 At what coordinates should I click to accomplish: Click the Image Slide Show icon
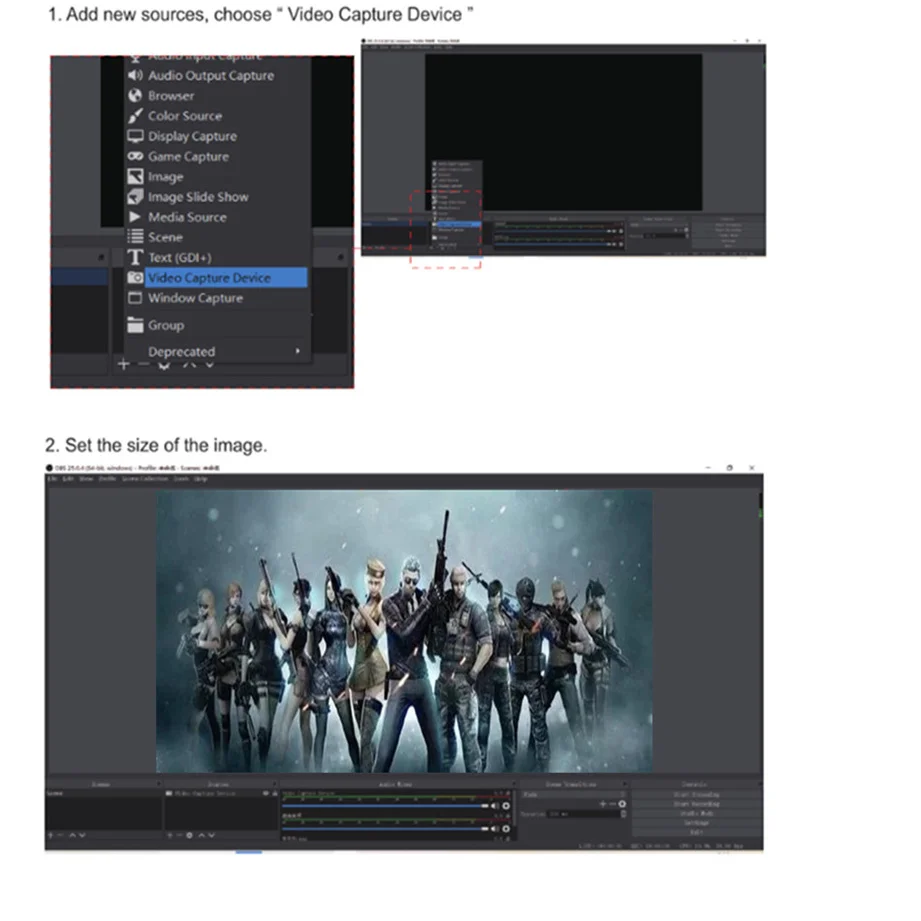136,197
